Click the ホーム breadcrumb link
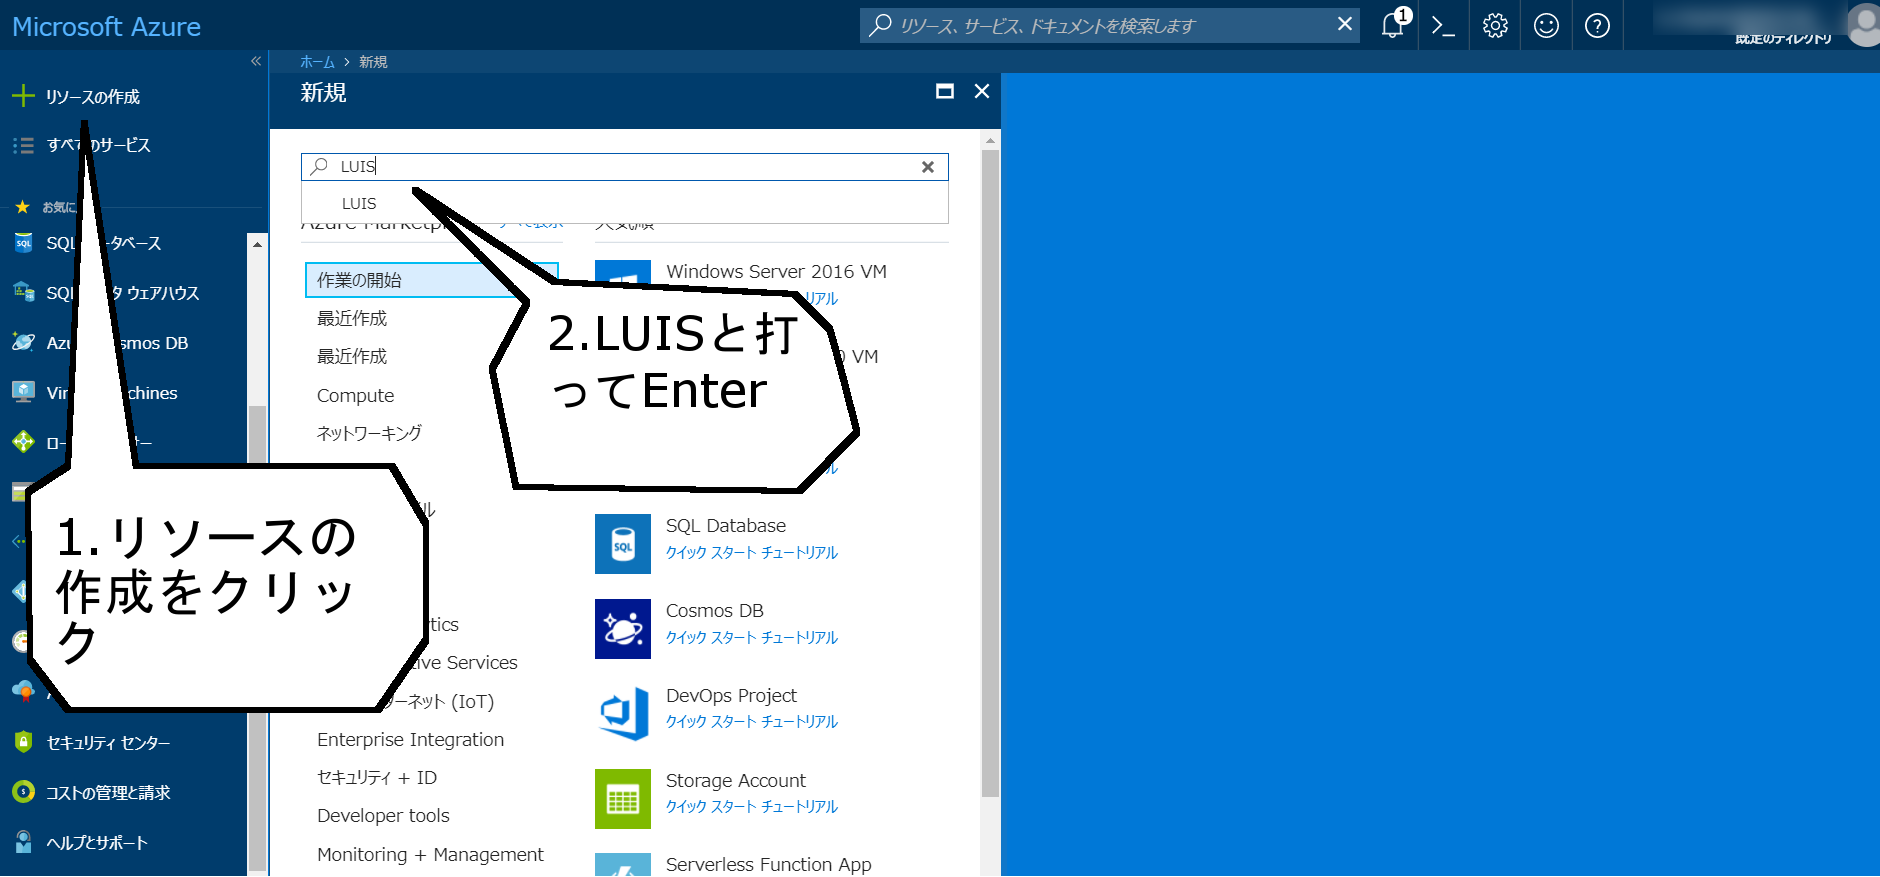1880x877 pixels. pos(317,62)
